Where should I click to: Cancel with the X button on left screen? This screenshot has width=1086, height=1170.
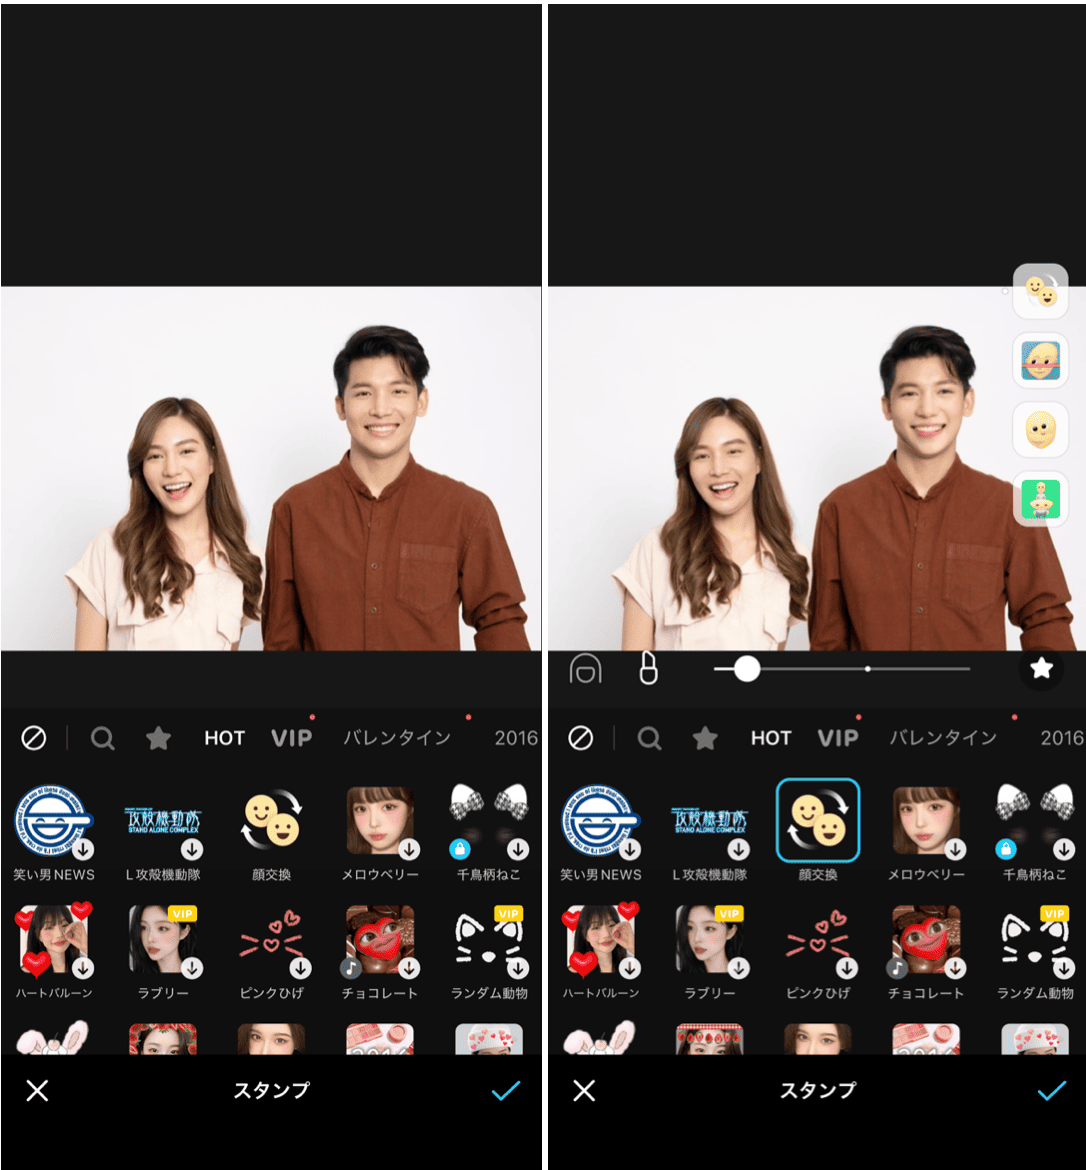pyautogui.click(x=37, y=1090)
